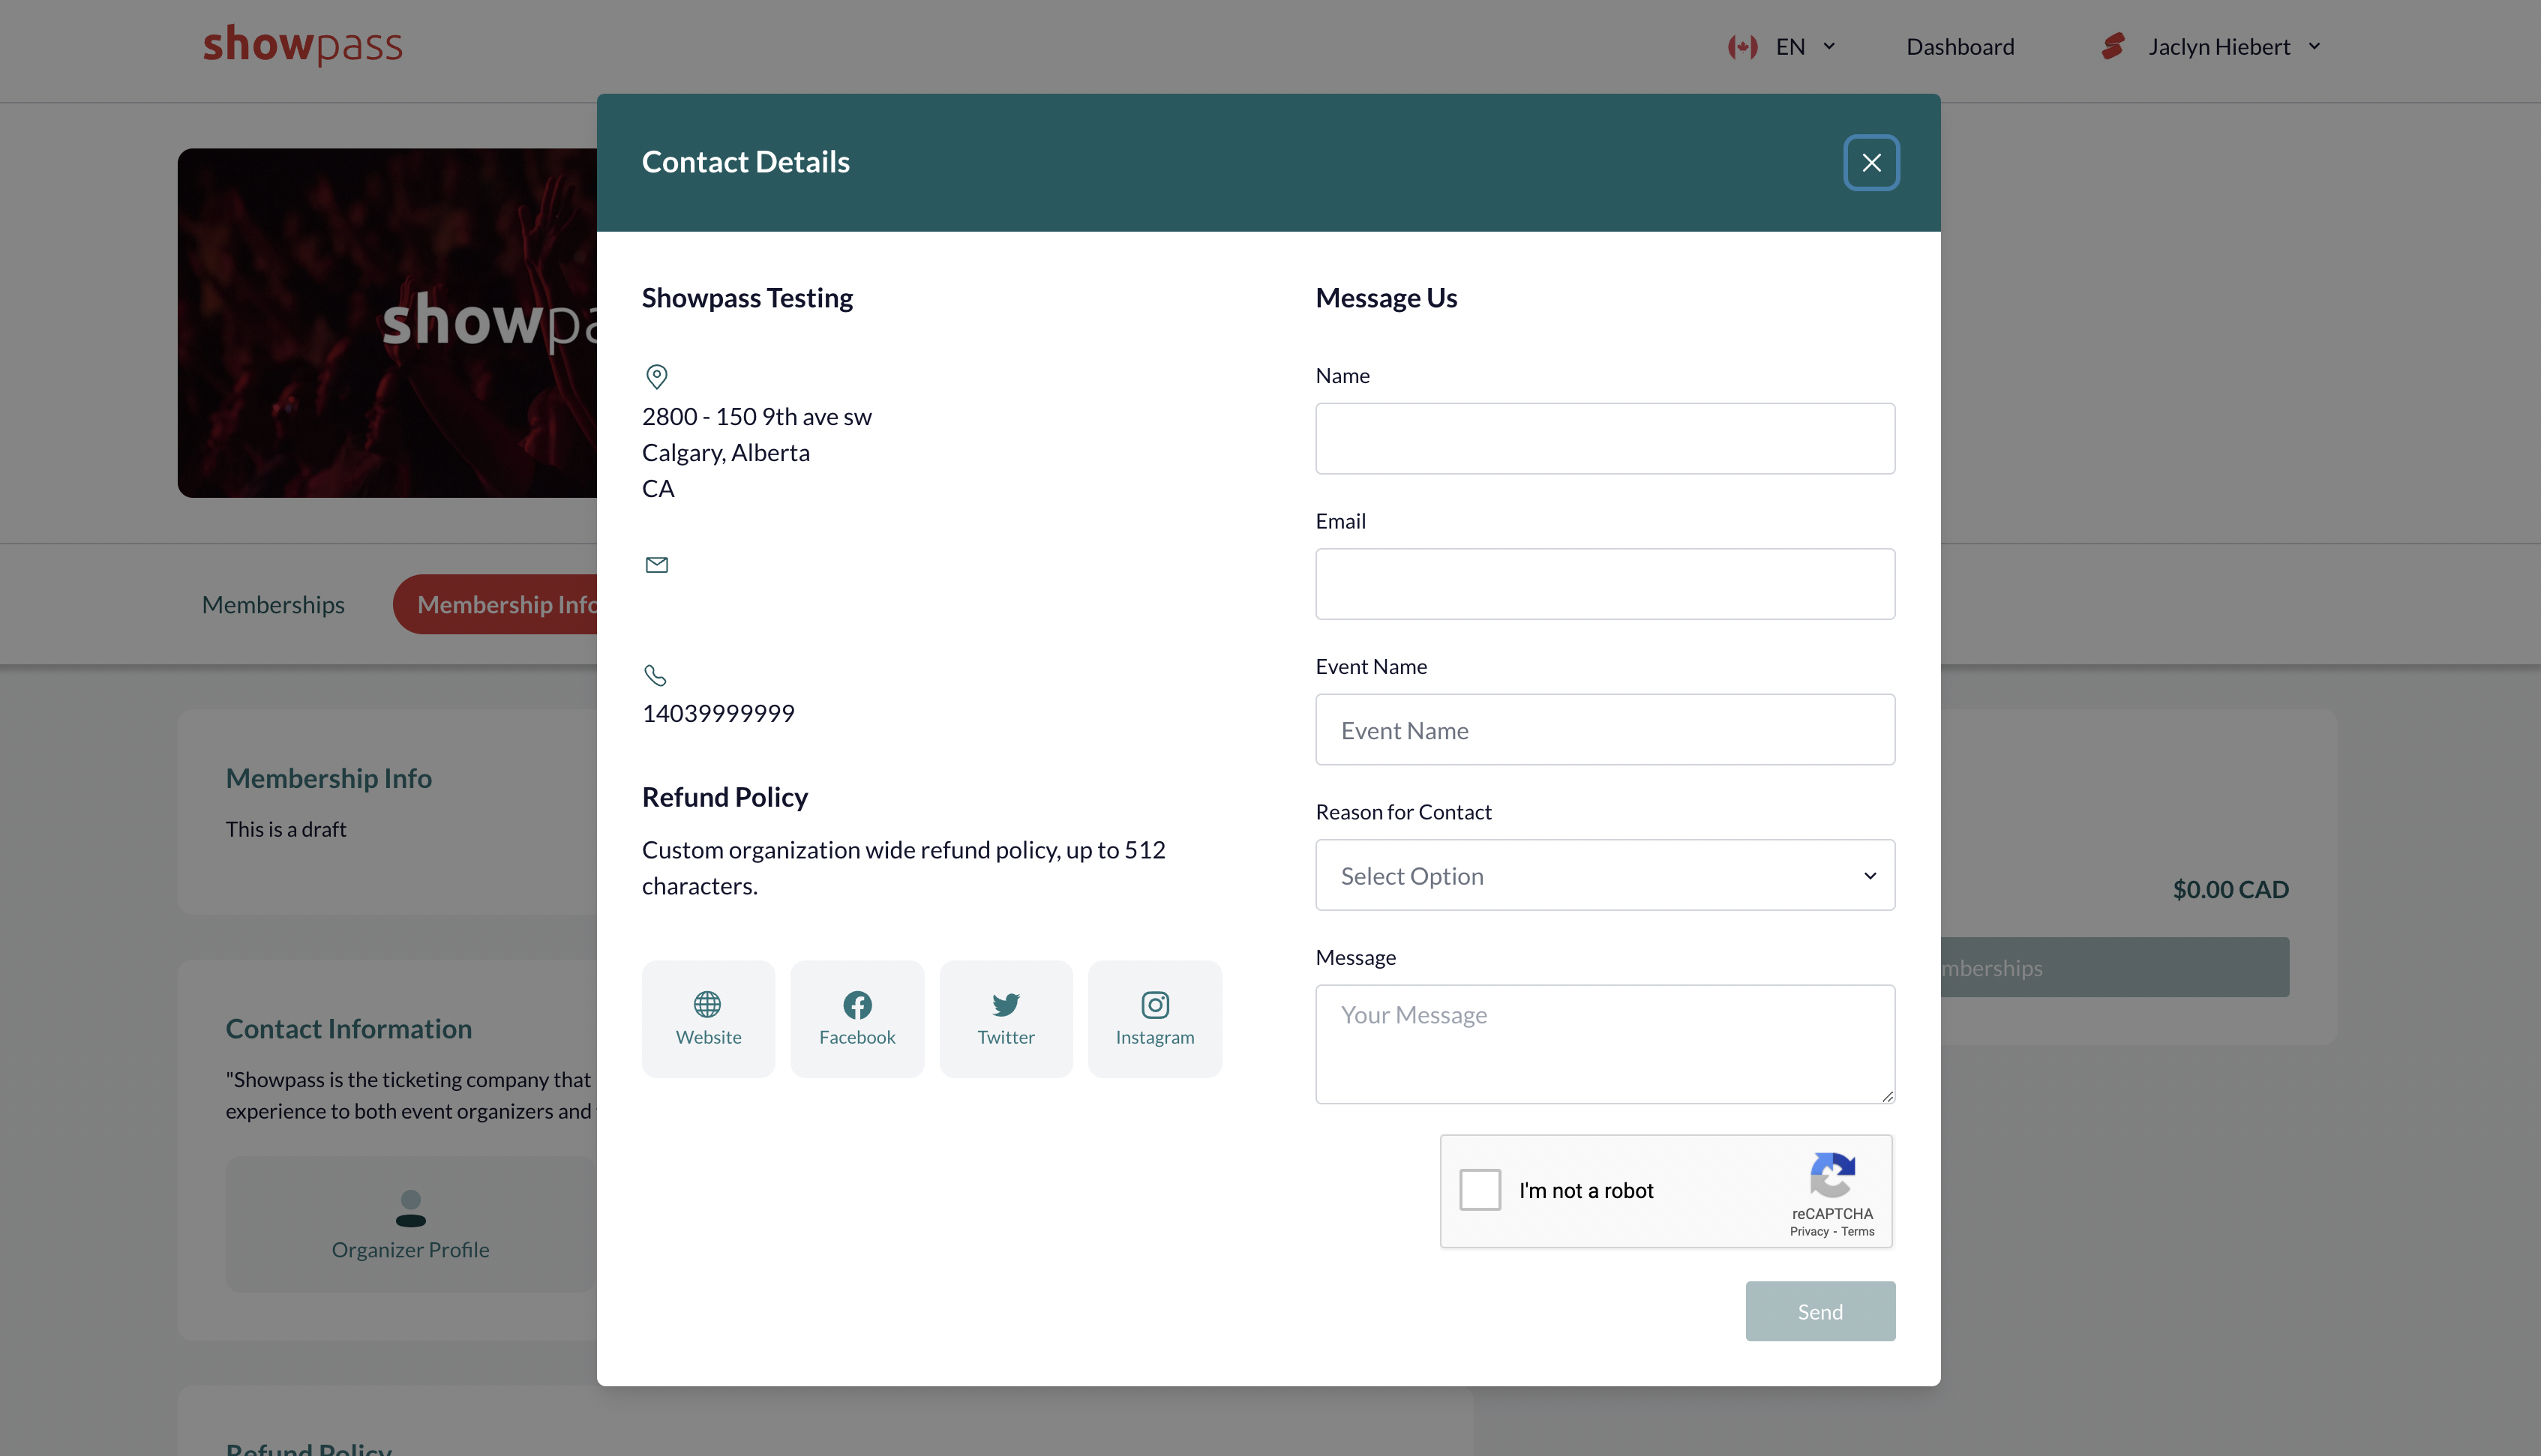Viewport: 2541px width, 1456px height.
Task: Focus the Your Message text area
Action: point(1605,1044)
